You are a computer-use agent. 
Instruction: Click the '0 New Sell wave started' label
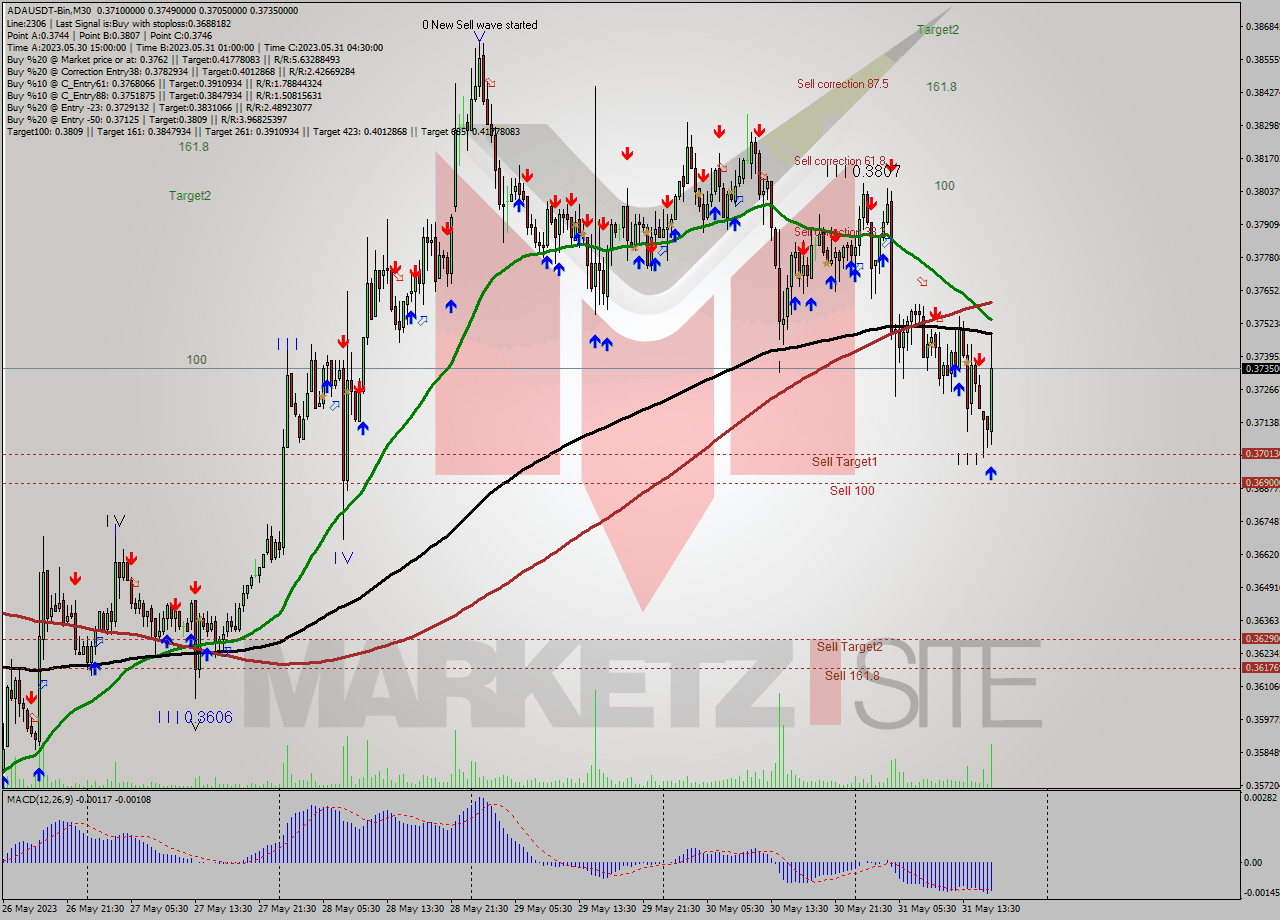pyautogui.click(x=479, y=25)
